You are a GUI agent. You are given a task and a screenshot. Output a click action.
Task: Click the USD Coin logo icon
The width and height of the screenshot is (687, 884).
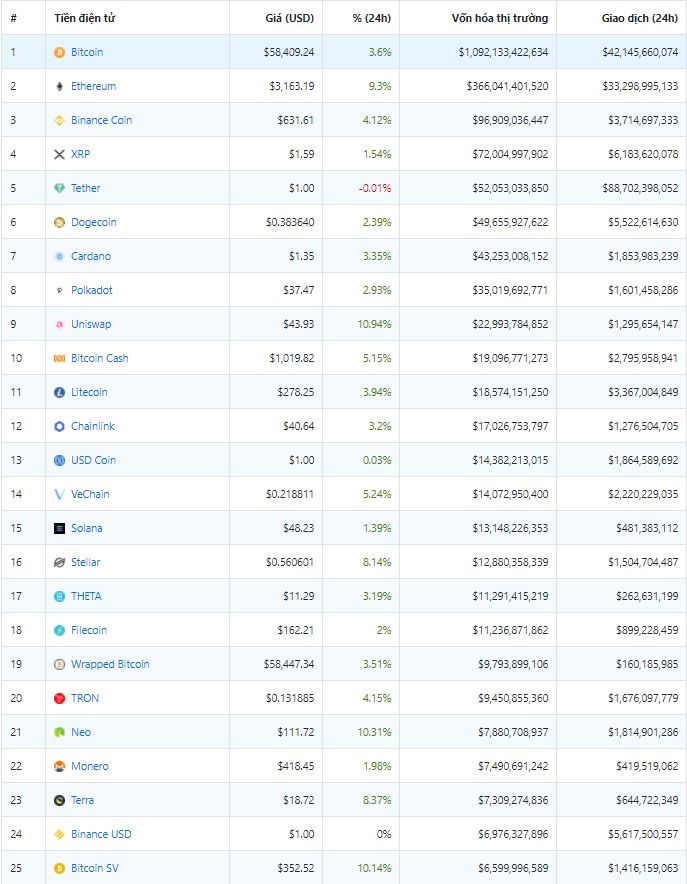pyautogui.click(x=59, y=460)
